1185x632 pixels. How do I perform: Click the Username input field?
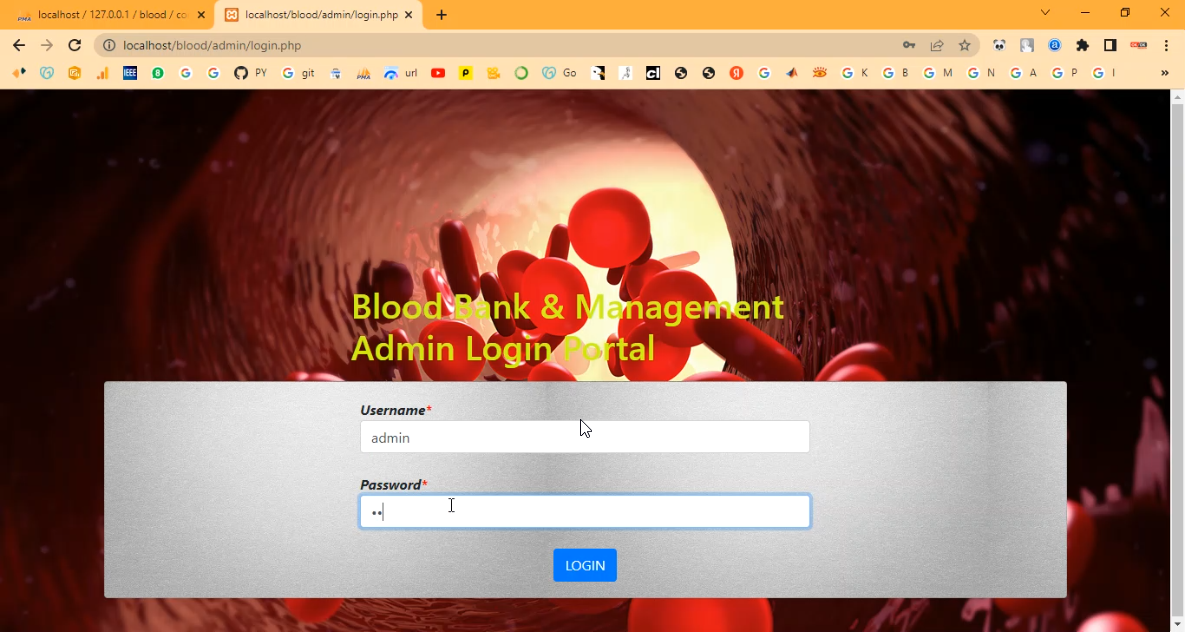click(x=584, y=437)
